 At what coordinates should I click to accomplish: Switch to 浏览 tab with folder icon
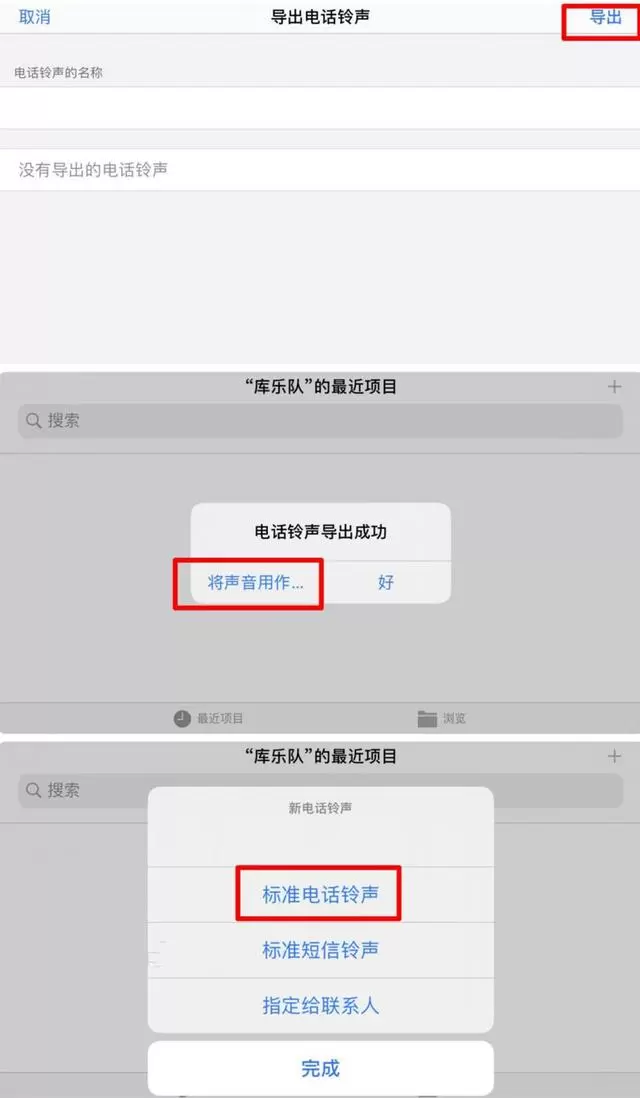442,718
